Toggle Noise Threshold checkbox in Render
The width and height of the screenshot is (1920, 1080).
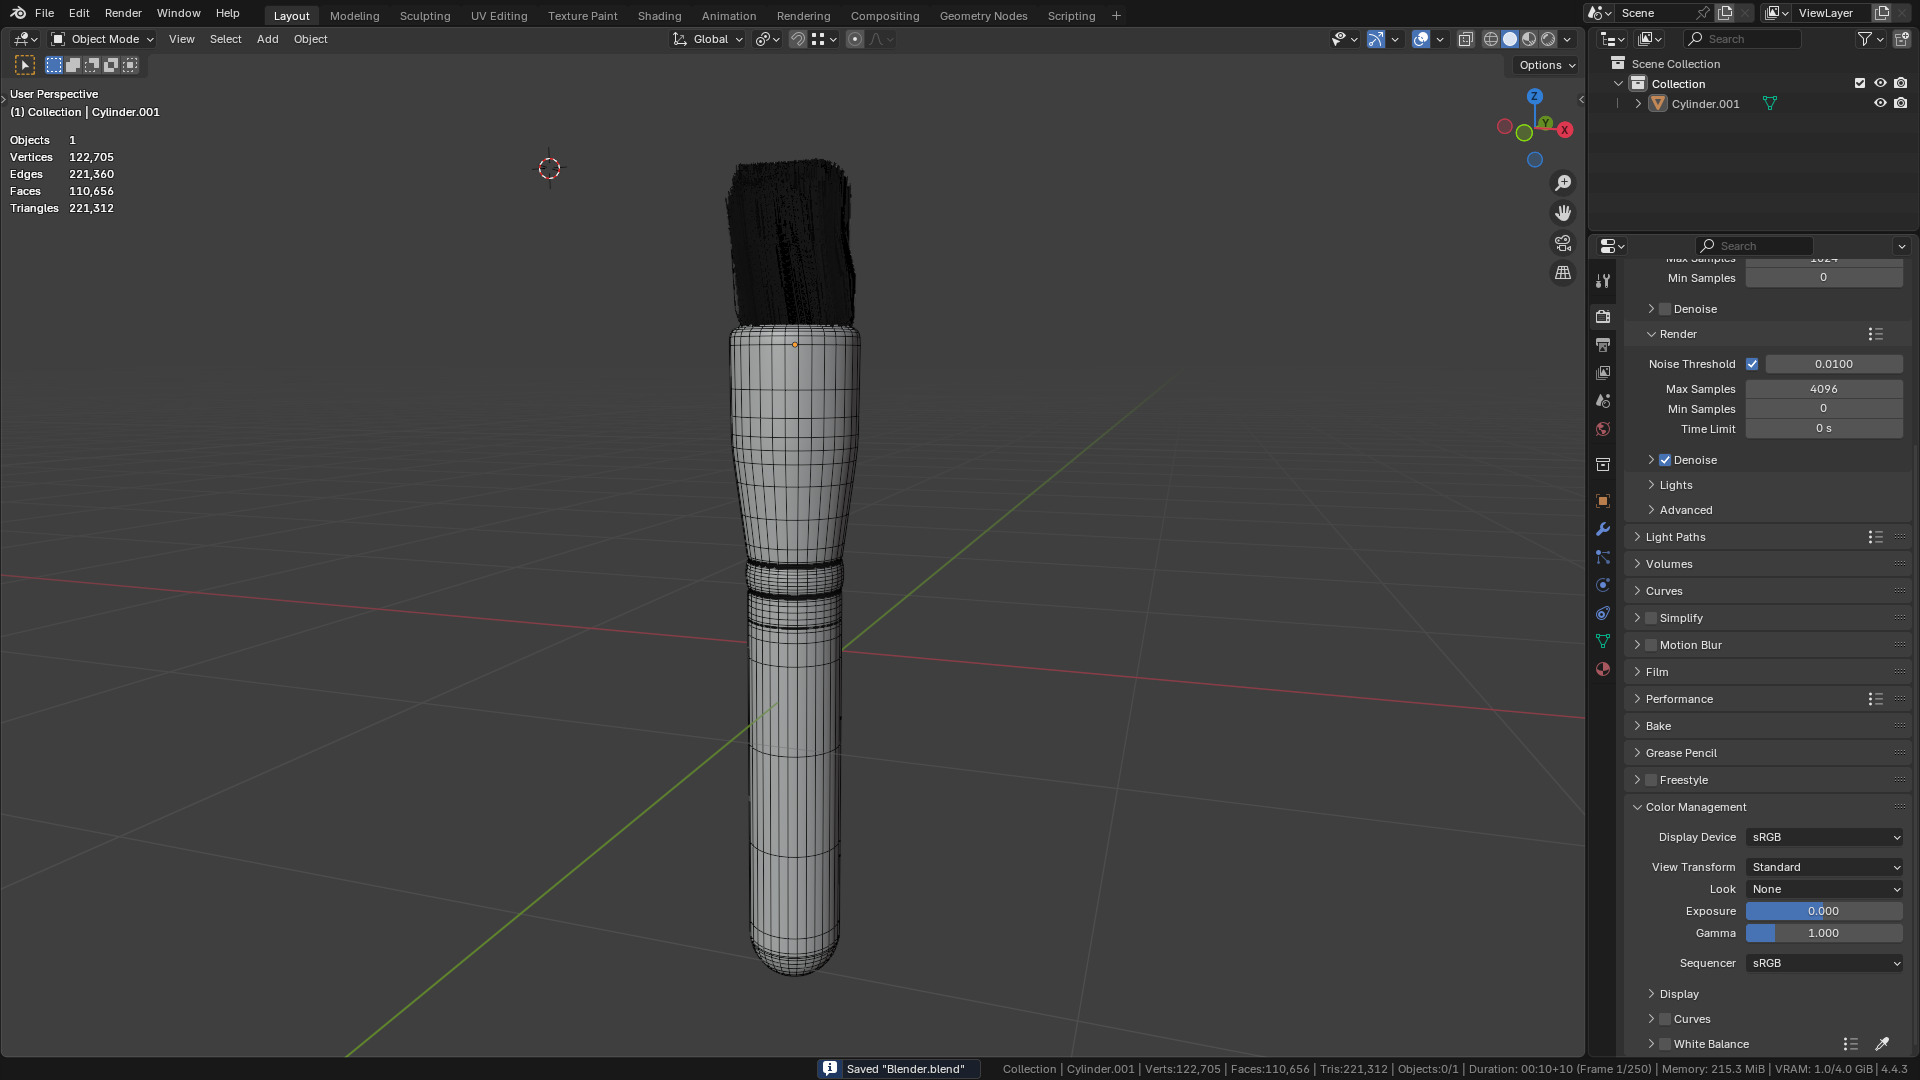1752,364
